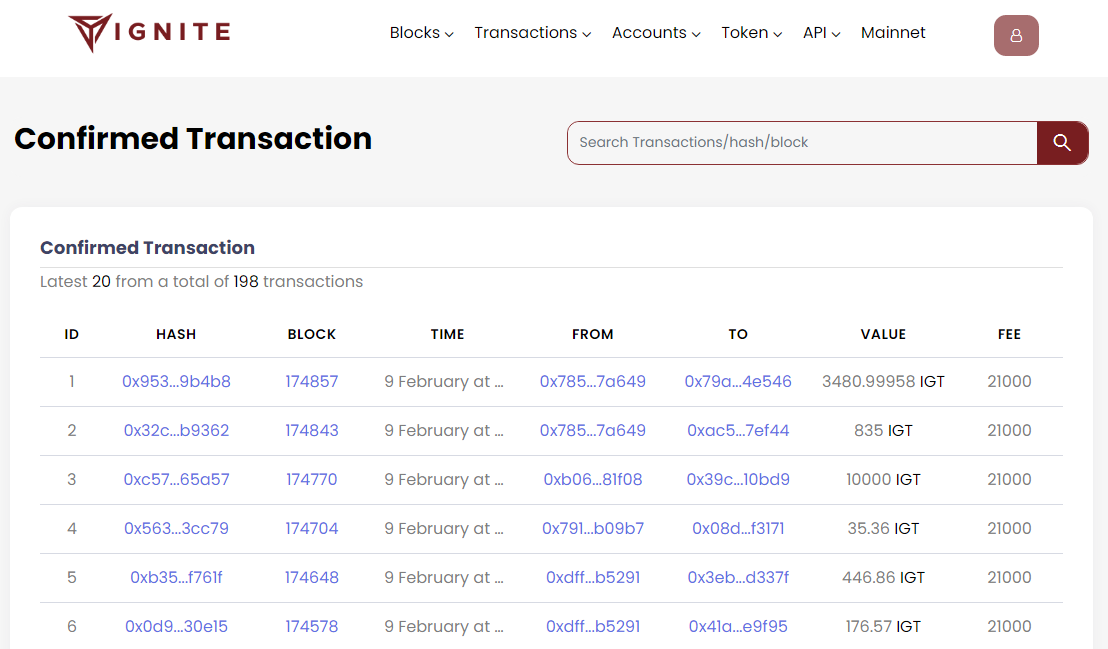Click the time cell in row 3
This screenshot has width=1108, height=649.
coord(444,479)
